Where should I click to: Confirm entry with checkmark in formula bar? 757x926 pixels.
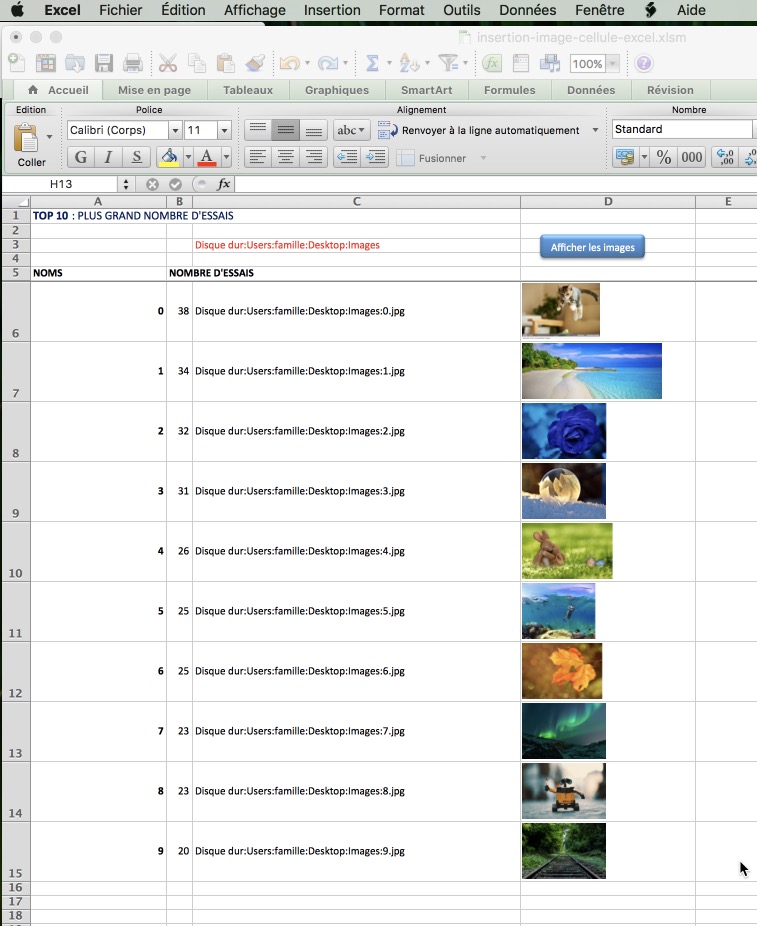(175, 184)
